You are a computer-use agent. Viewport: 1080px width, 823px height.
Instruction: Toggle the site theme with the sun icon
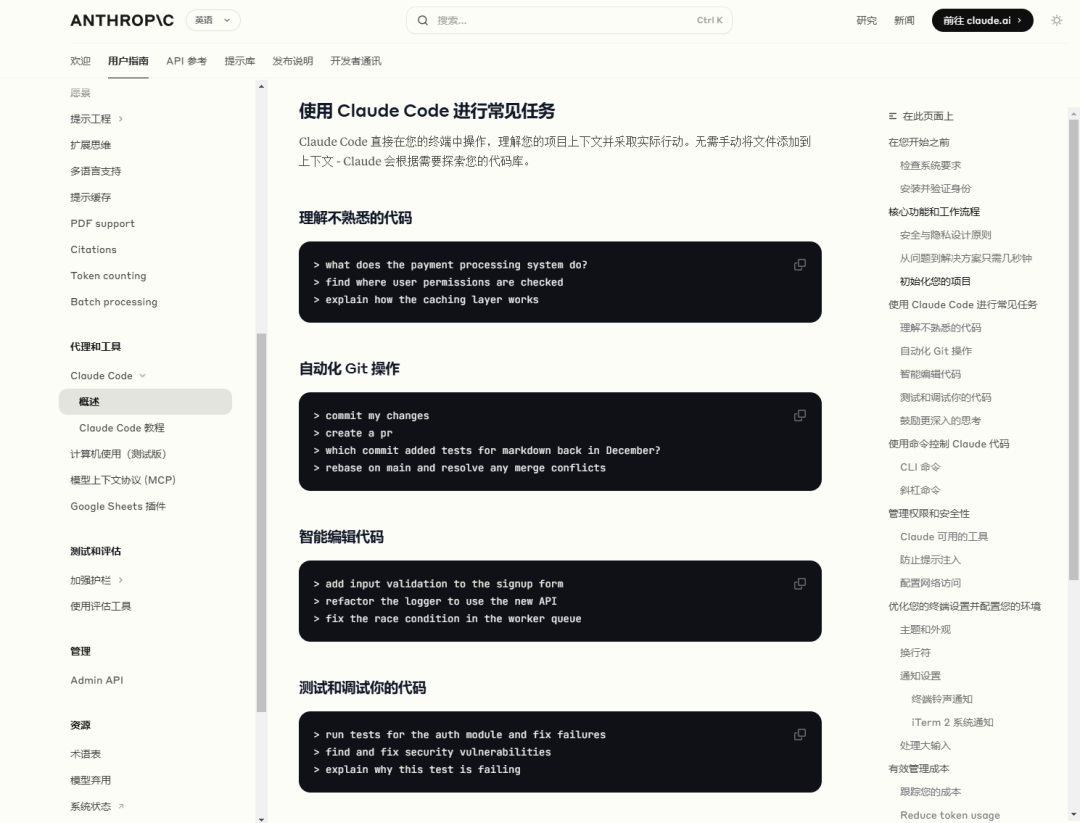click(1056, 19)
